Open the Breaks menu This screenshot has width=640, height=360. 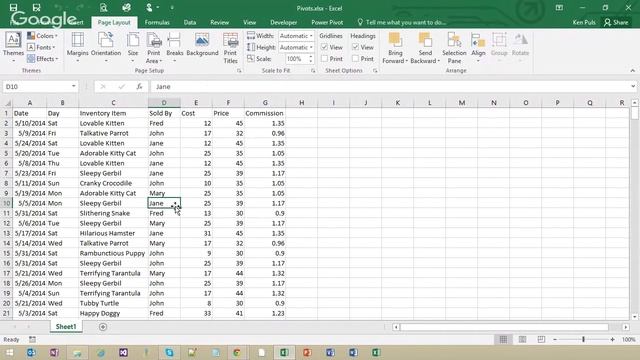175,47
